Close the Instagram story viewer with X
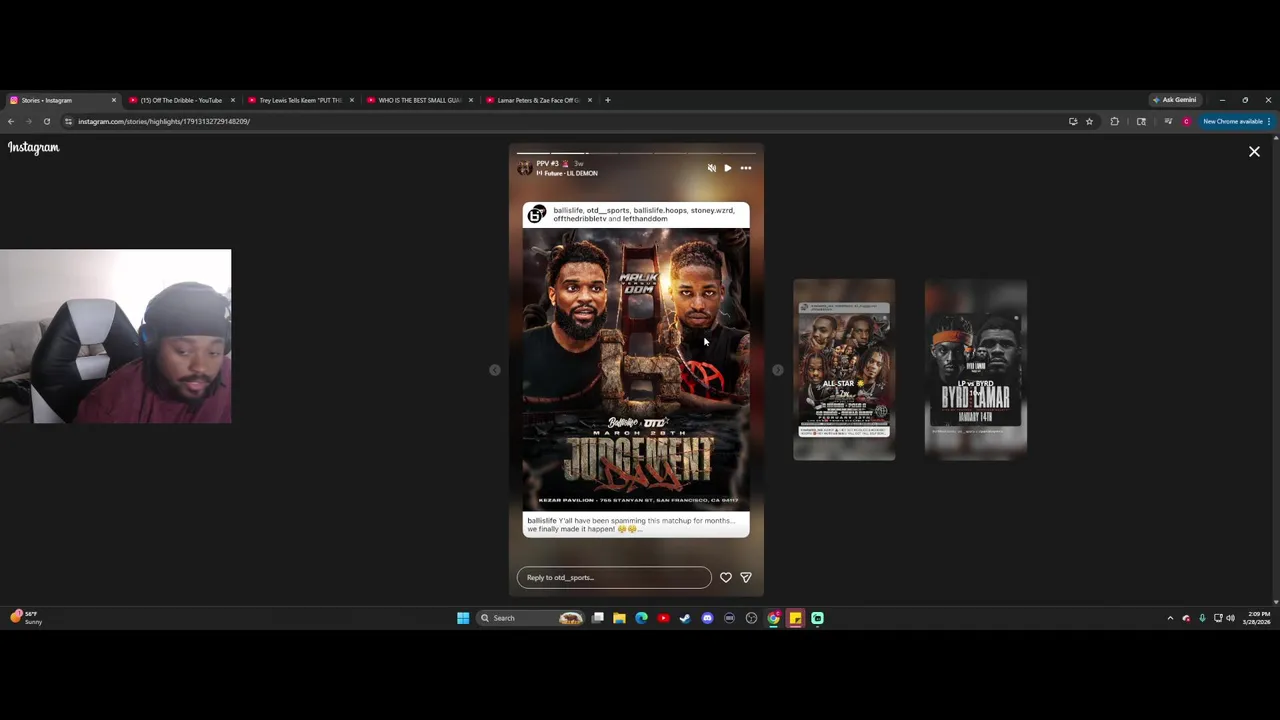 tap(1254, 152)
